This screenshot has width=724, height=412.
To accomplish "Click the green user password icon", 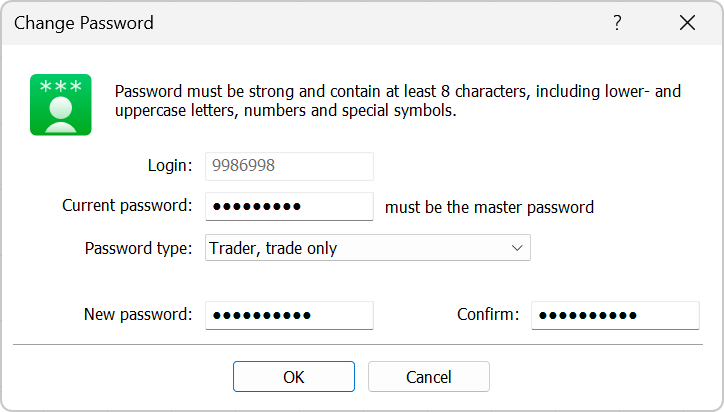I will click(x=60, y=105).
